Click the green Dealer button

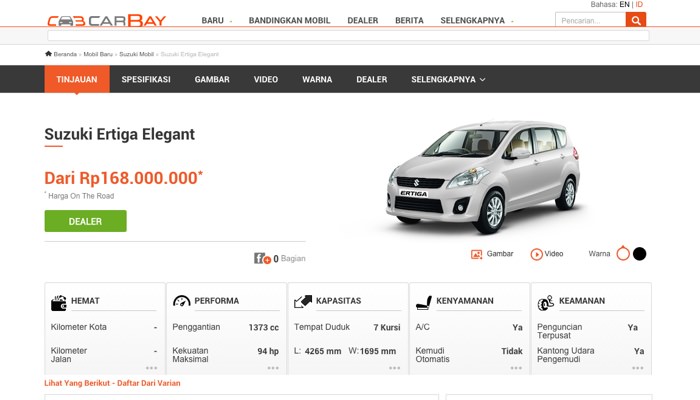click(85, 221)
